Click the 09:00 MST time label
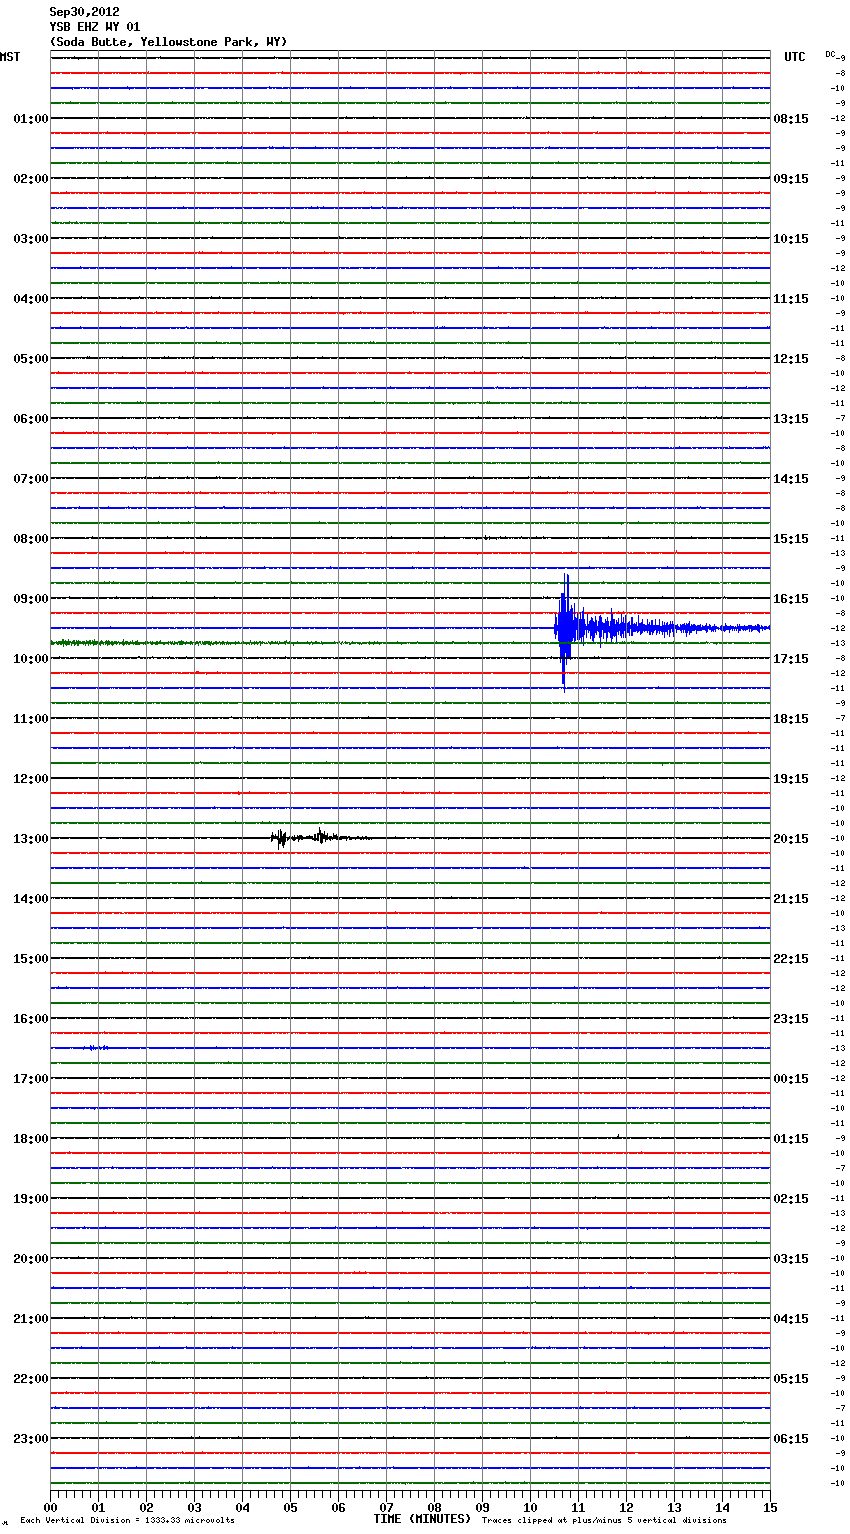The width and height of the screenshot is (850, 1534). tap(30, 599)
